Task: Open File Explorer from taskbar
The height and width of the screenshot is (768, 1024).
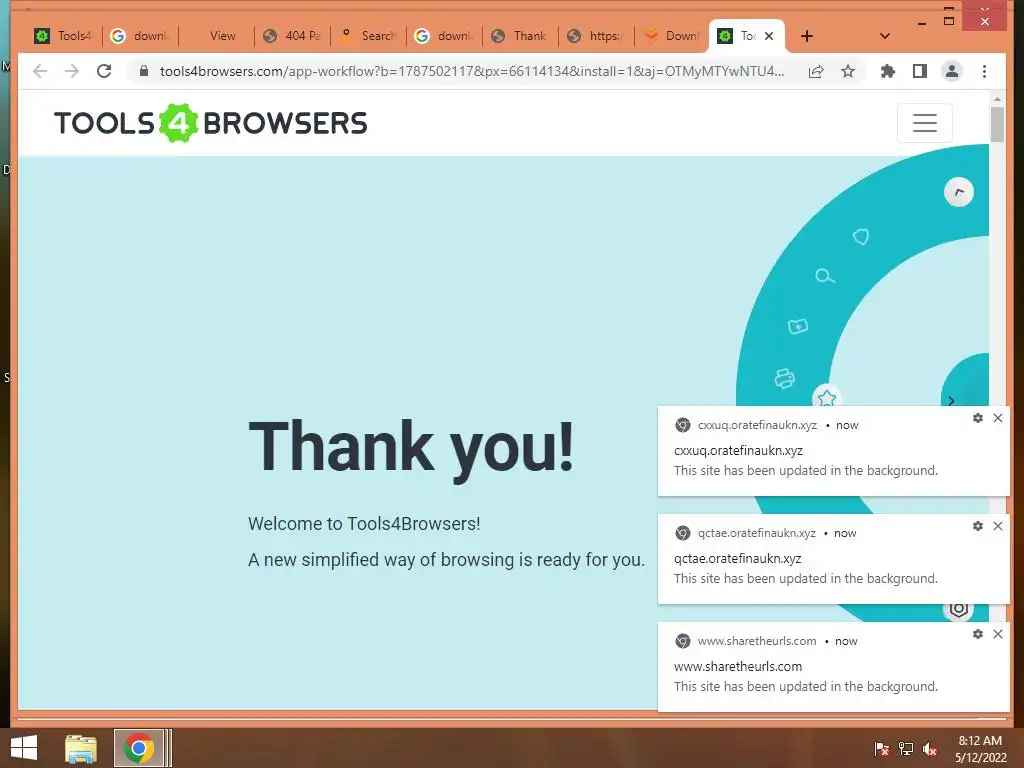Action: [80, 748]
